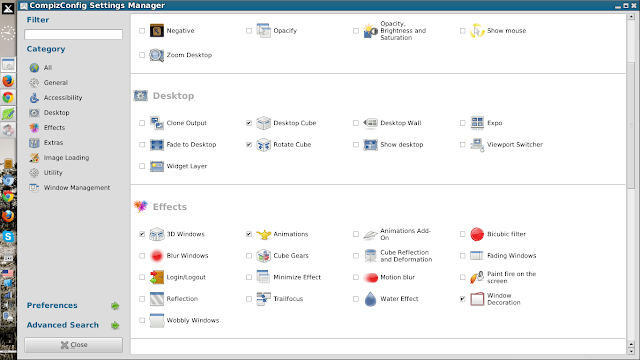Open the Fade to Desktop icon
The width and height of the screenshot is (640, 360).
pos(157,144)
